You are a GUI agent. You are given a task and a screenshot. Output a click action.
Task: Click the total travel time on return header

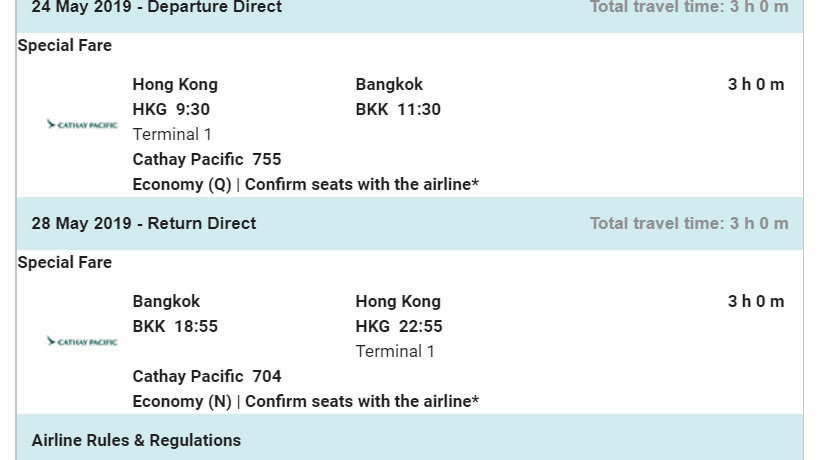point(689,224)
